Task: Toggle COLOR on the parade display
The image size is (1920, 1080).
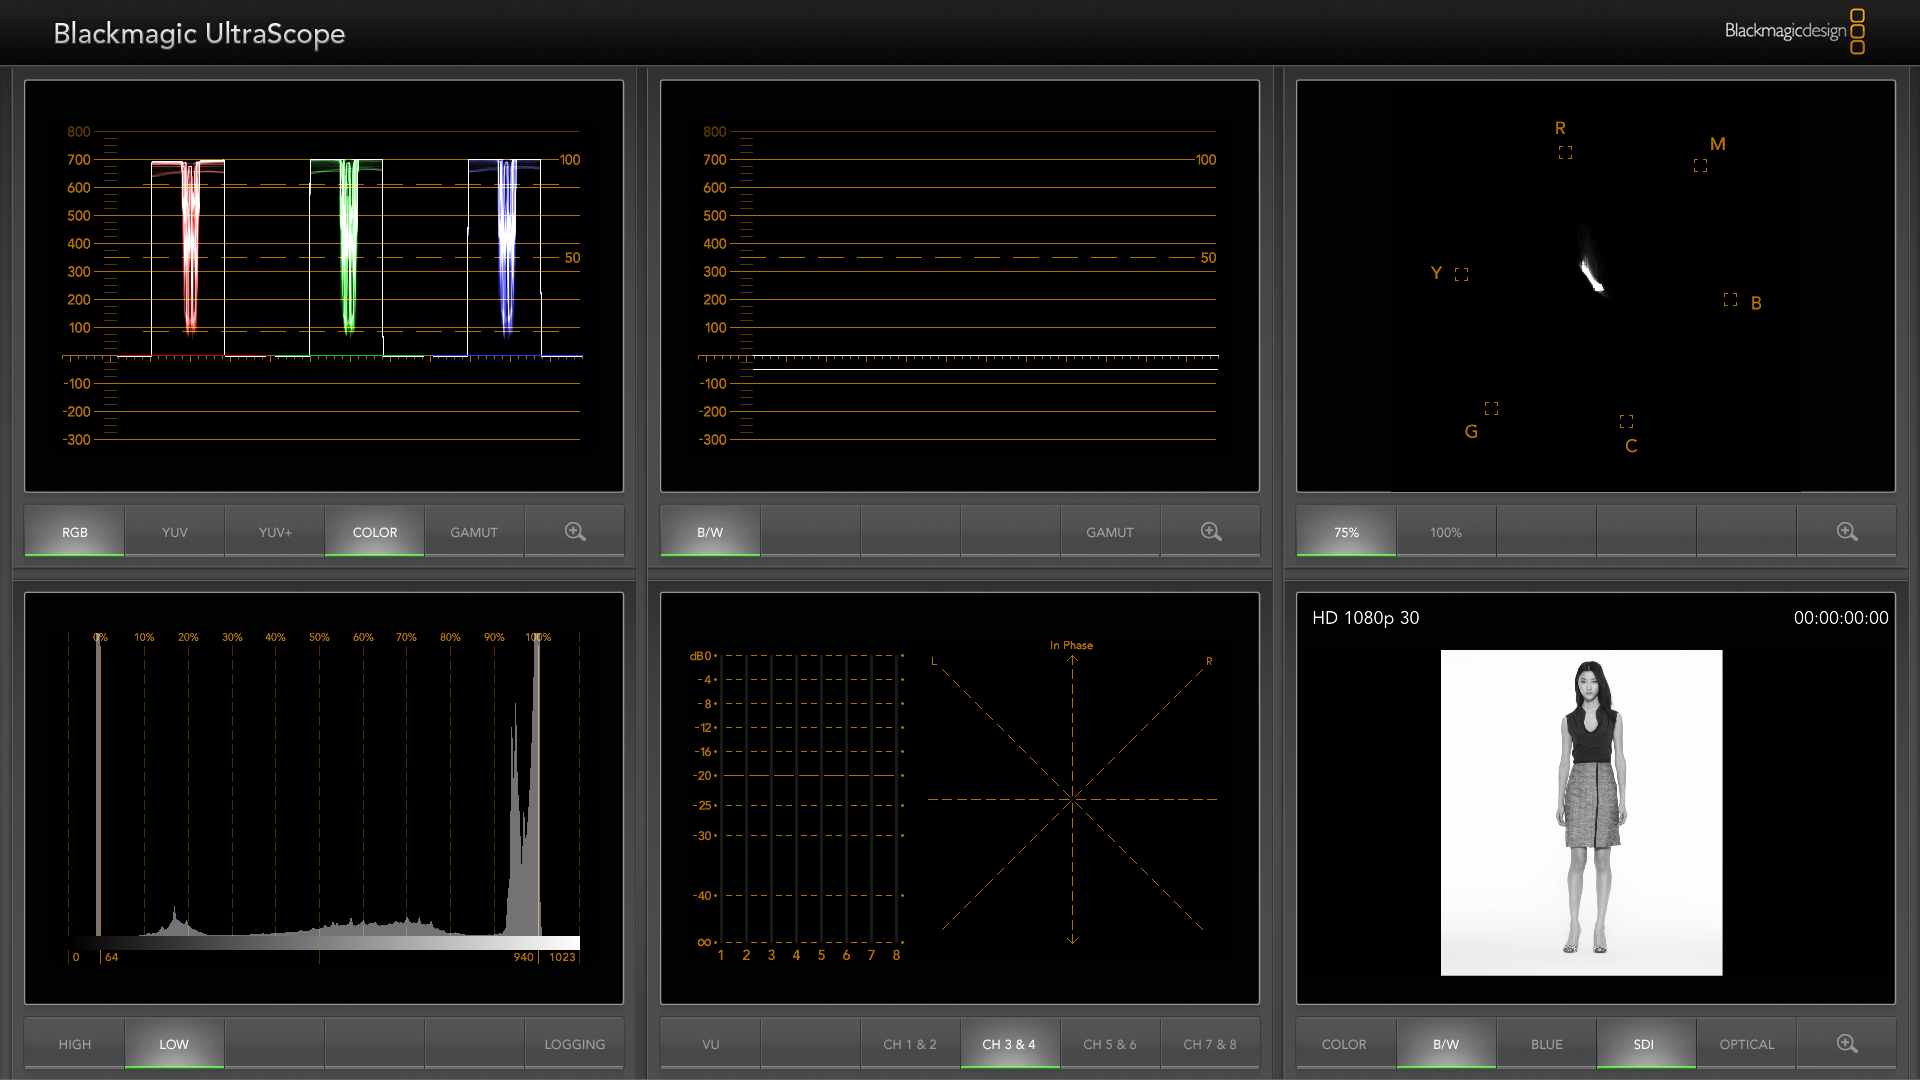Action: [375, 531]
